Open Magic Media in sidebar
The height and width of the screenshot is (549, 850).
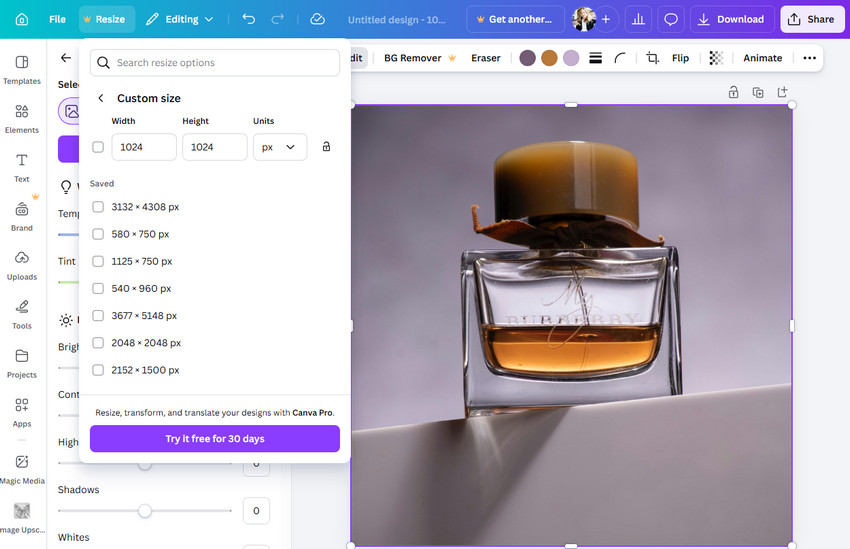click(x=22, y=469)
